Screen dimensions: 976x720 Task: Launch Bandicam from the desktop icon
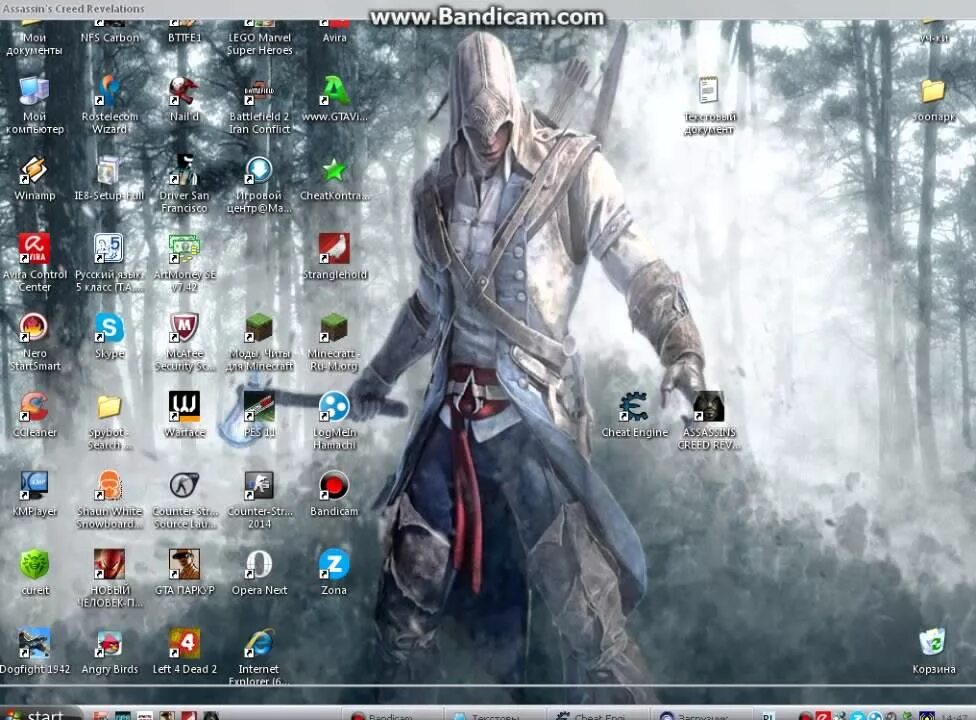(334, 486)
